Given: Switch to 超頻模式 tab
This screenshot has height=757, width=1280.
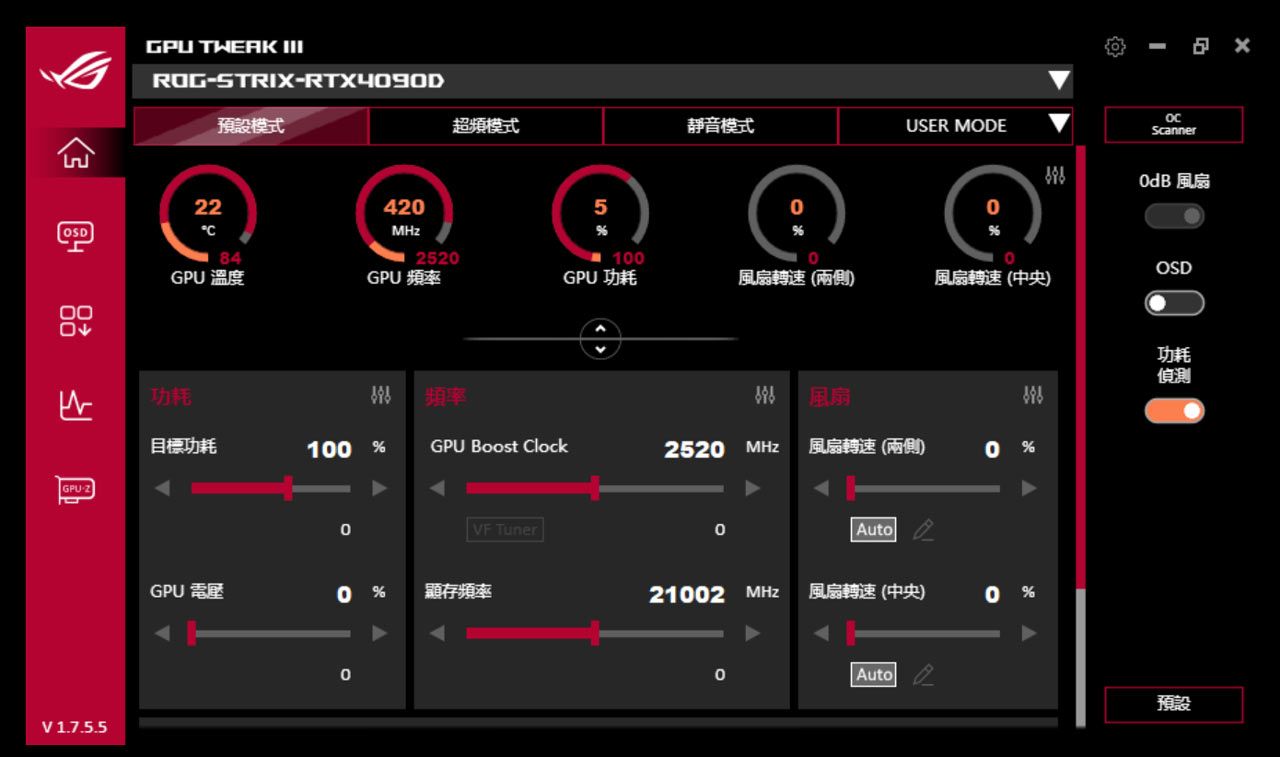Looking at the screenshot, I should (x=486, y=126).
